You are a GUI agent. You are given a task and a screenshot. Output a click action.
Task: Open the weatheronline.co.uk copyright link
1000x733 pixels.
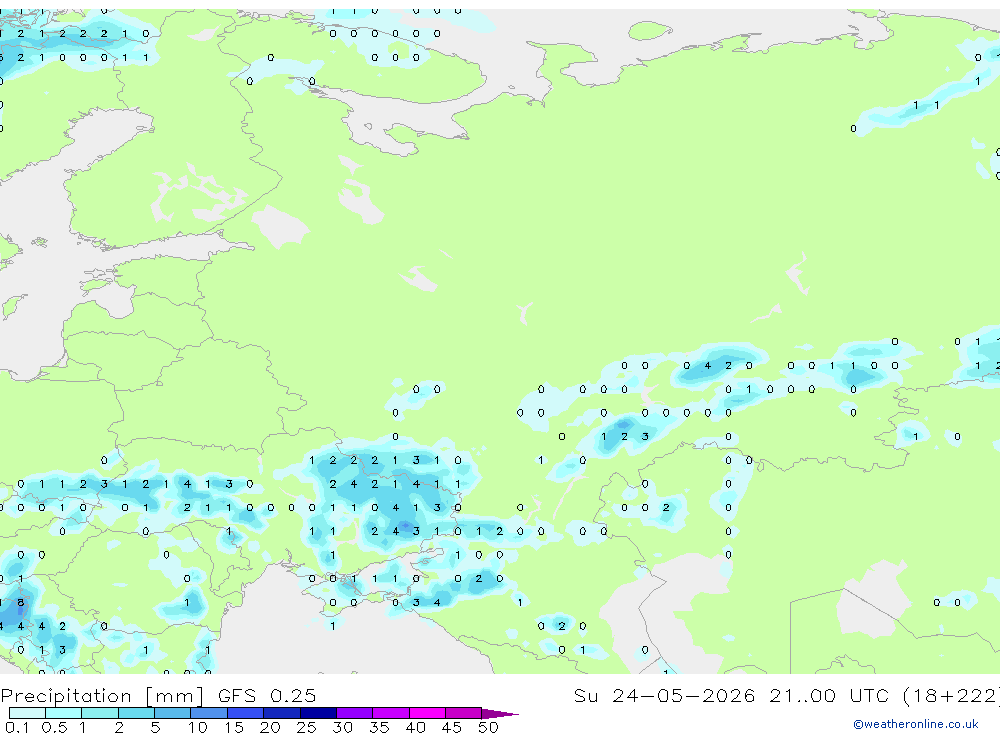click(916, 724)
